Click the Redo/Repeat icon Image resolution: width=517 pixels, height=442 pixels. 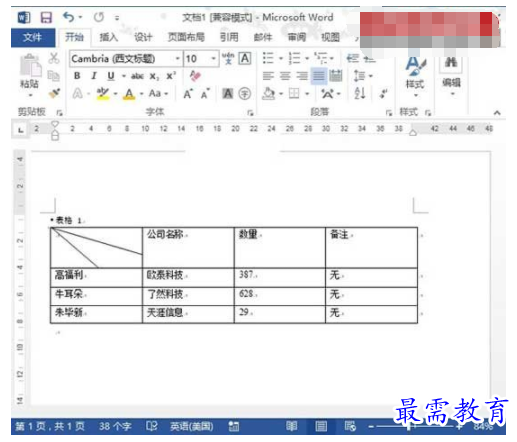(x=99, y=17)
